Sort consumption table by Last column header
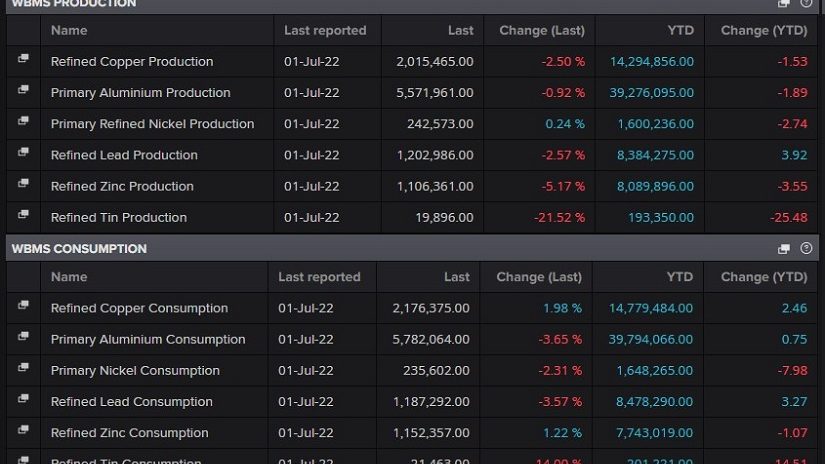This screenshot has height=464, width=825. (x=457, y=277)
